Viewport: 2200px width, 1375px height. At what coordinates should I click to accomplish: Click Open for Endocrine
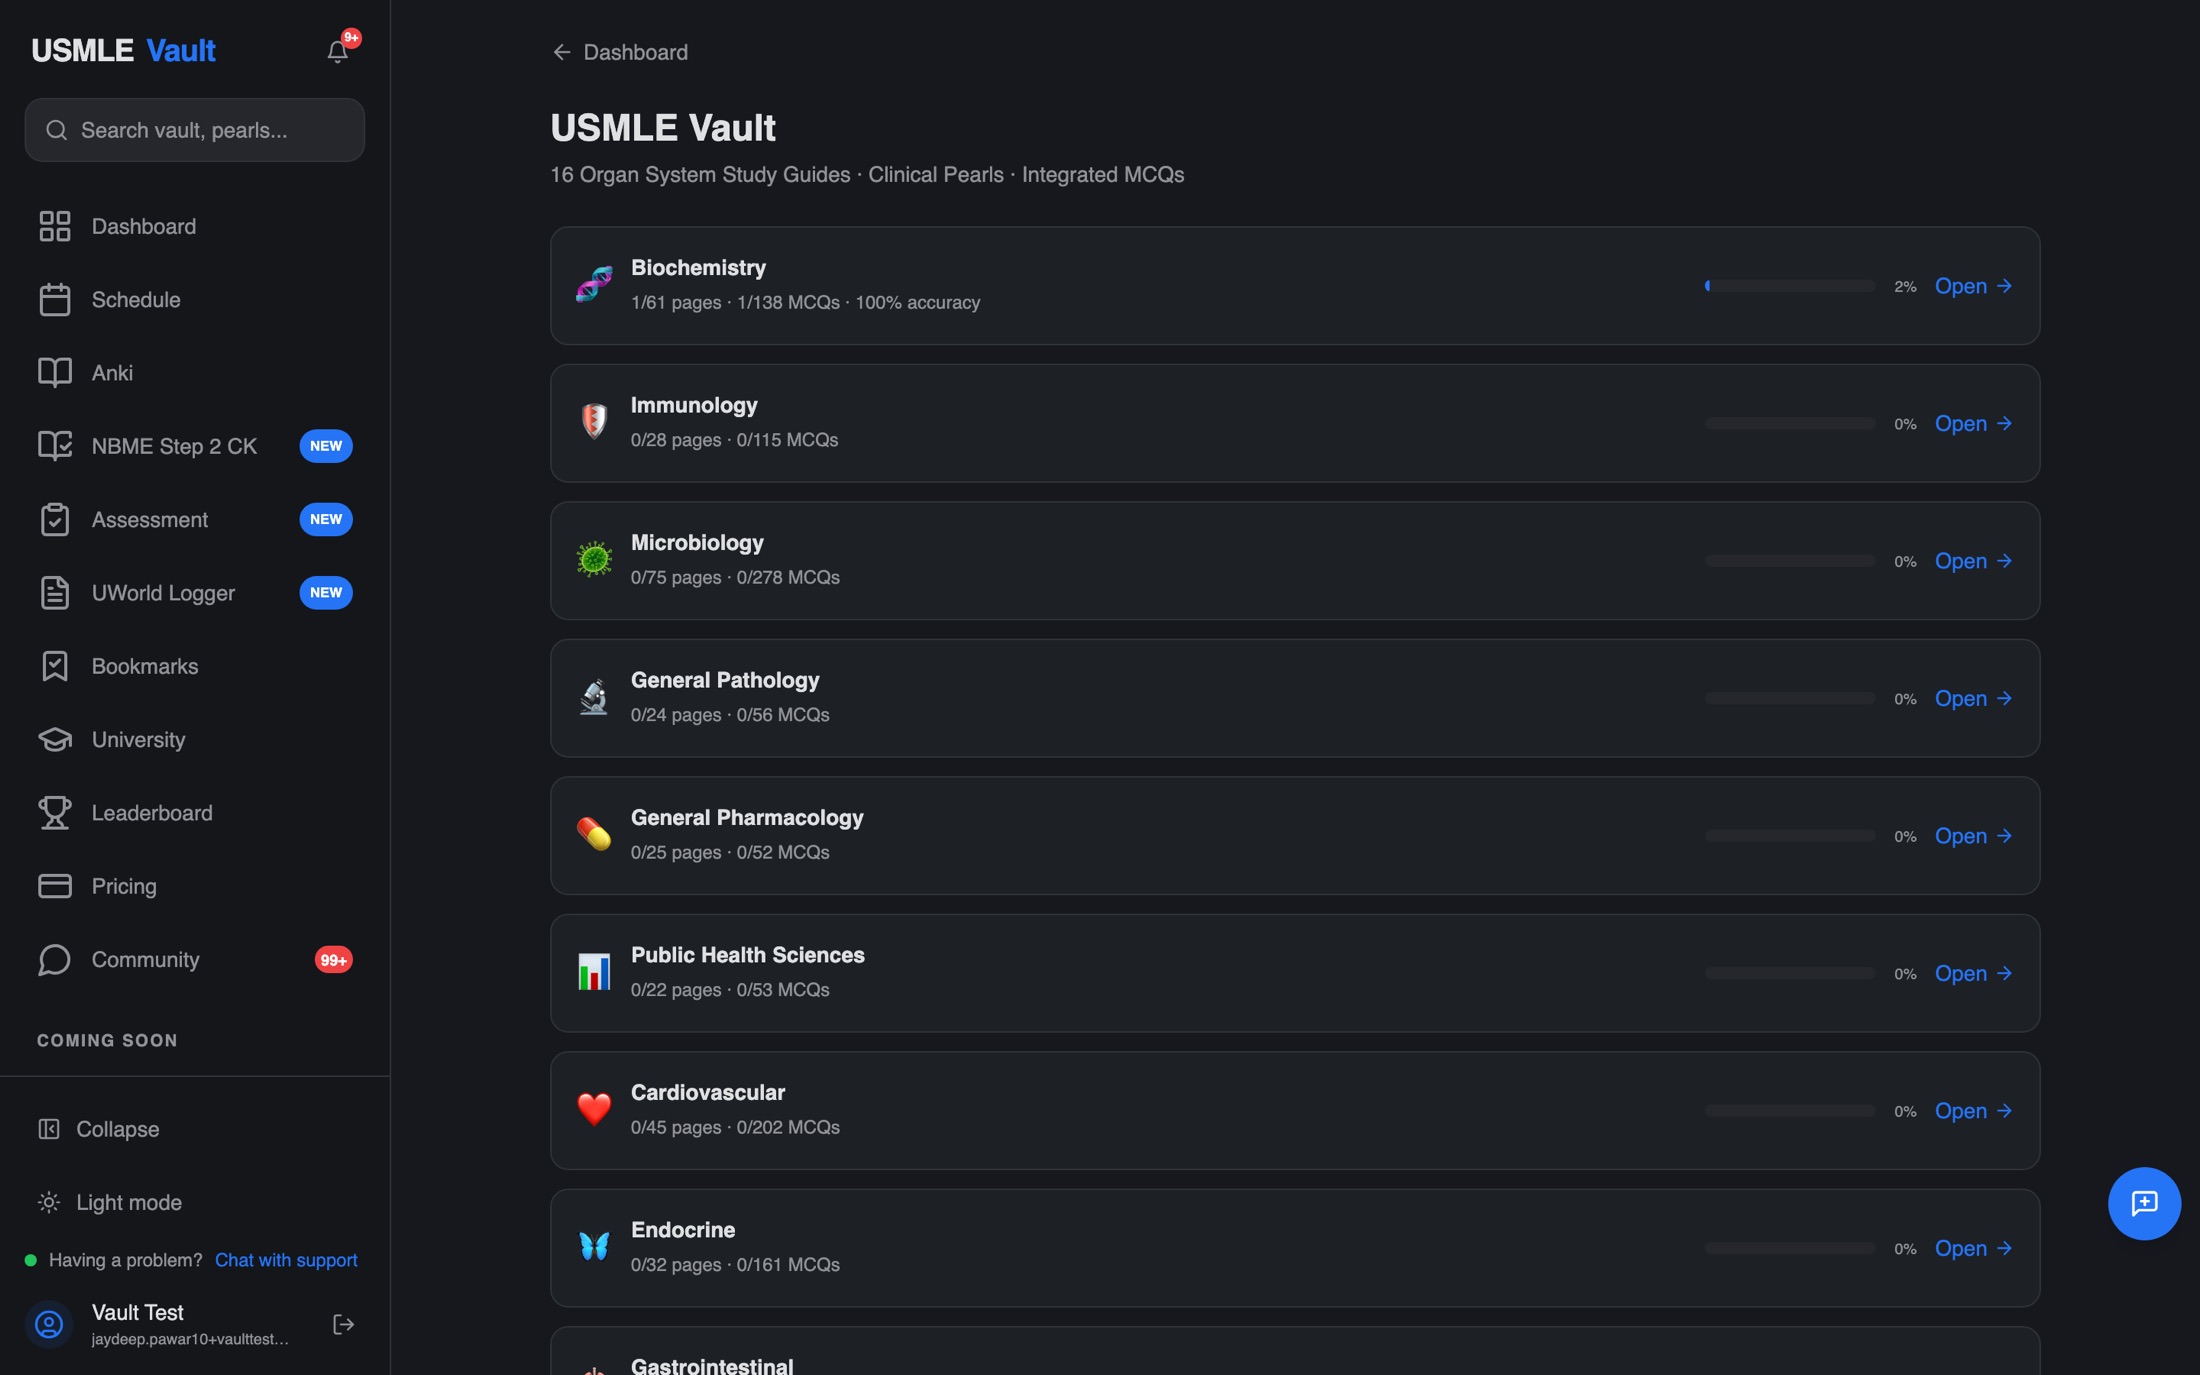(x=1974, y=1248)
